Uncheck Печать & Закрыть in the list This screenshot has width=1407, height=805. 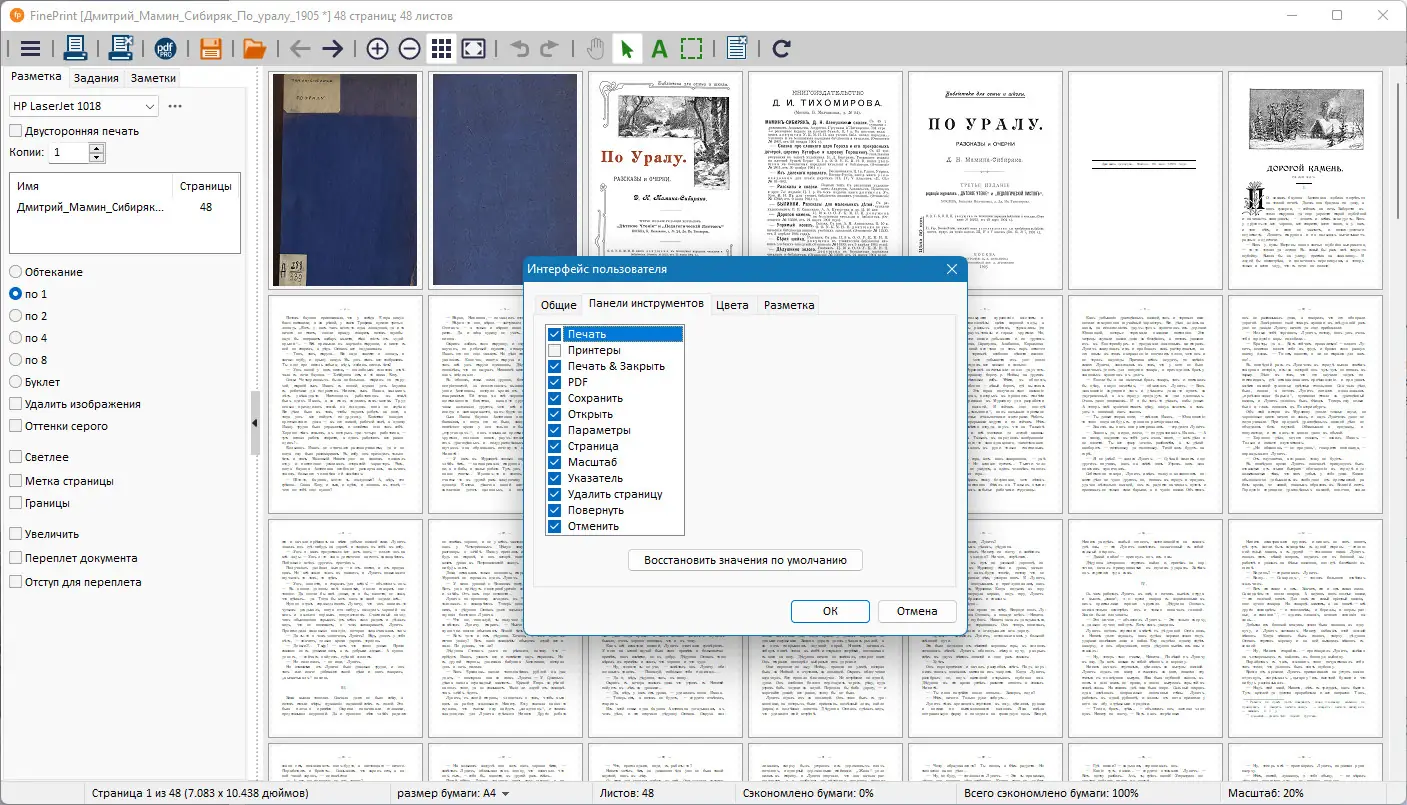[x=555, y=366]
